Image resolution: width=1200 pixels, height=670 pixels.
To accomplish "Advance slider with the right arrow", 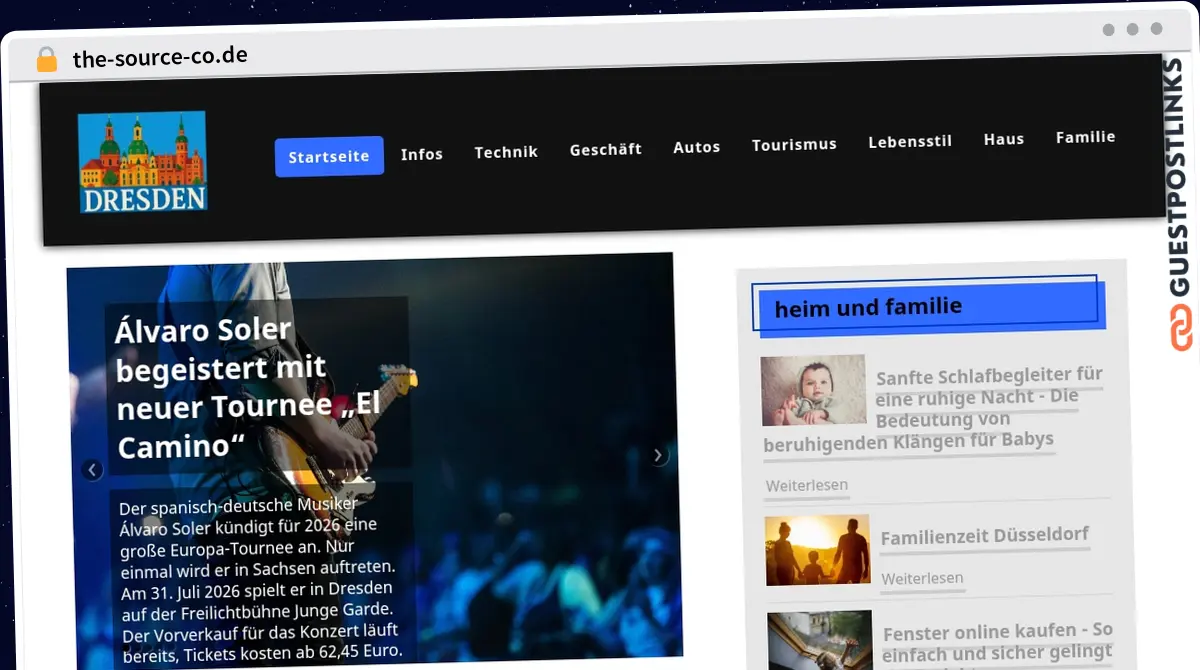I will tap(657, 455).
